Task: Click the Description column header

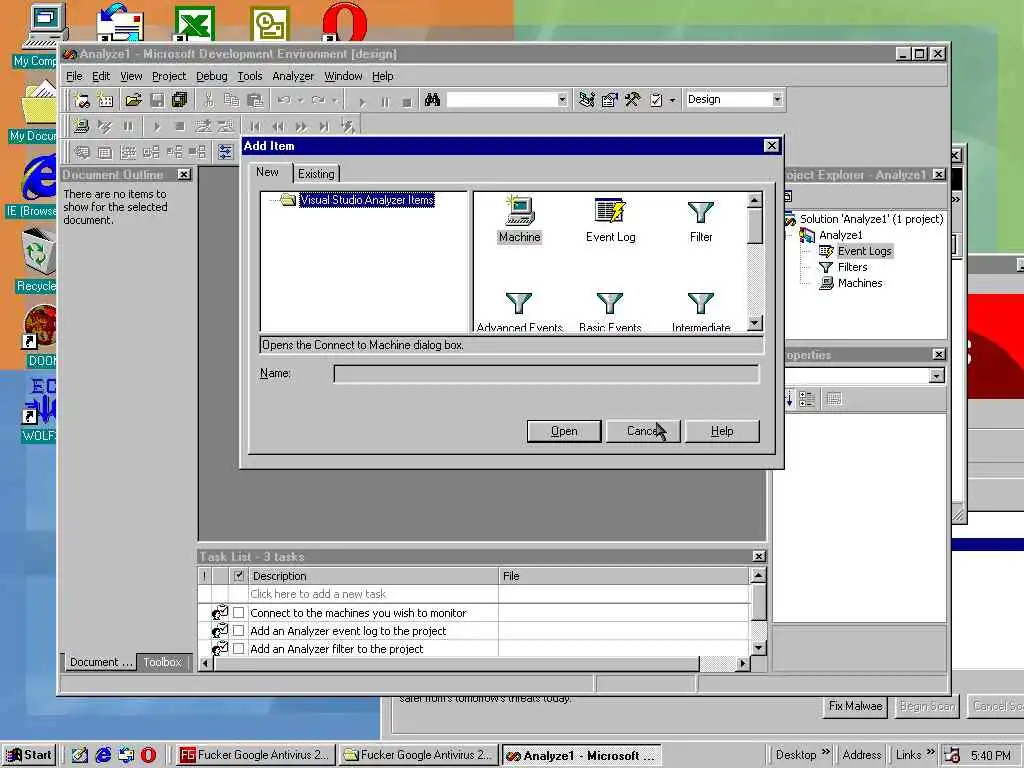Action: click(373, 576)
